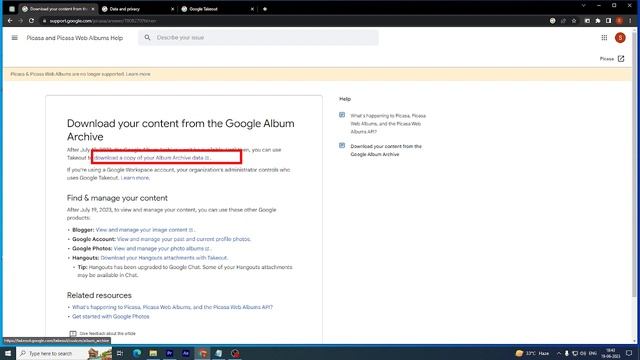Image resolution: width=640 pixels, height=360 pixels.
Task: Reload the page
Action: pos(31,21)
